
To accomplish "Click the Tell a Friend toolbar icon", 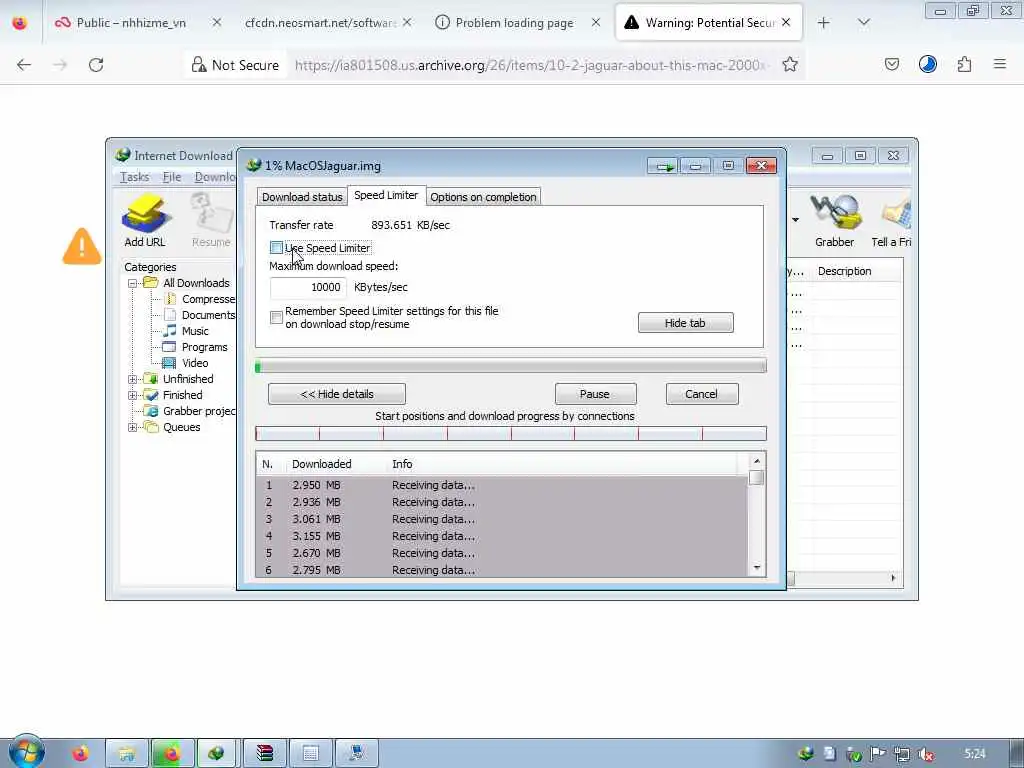I will pyautogui.click(x=892, y=221).
